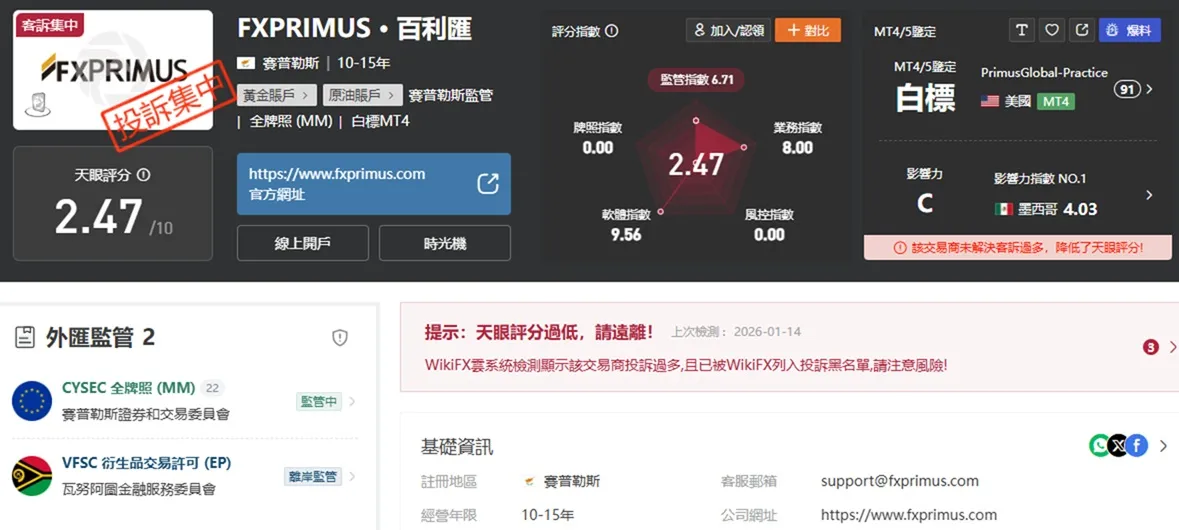This screenshot has width=1179, height=530.
Task: Expand the VFSC regulation row chevron
Action: [x=352, y=476]
